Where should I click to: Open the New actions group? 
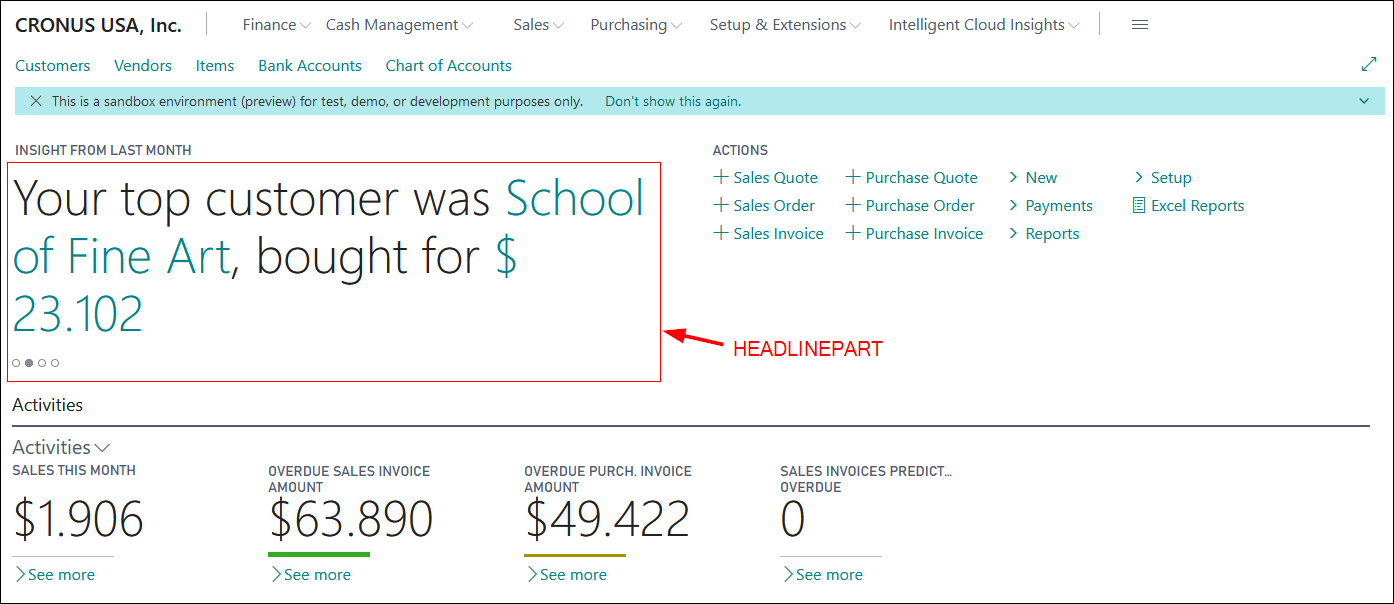tap(1041, 177)
